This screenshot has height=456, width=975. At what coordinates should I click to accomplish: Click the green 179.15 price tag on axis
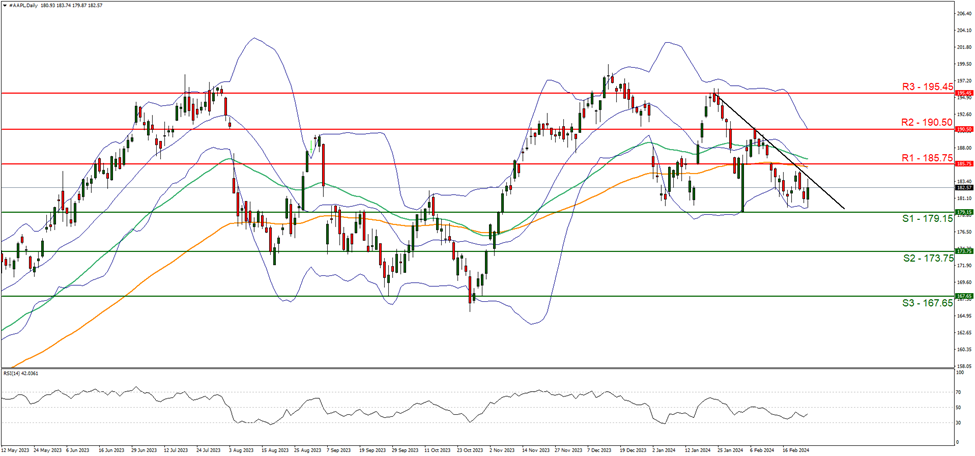click(964, 212)
